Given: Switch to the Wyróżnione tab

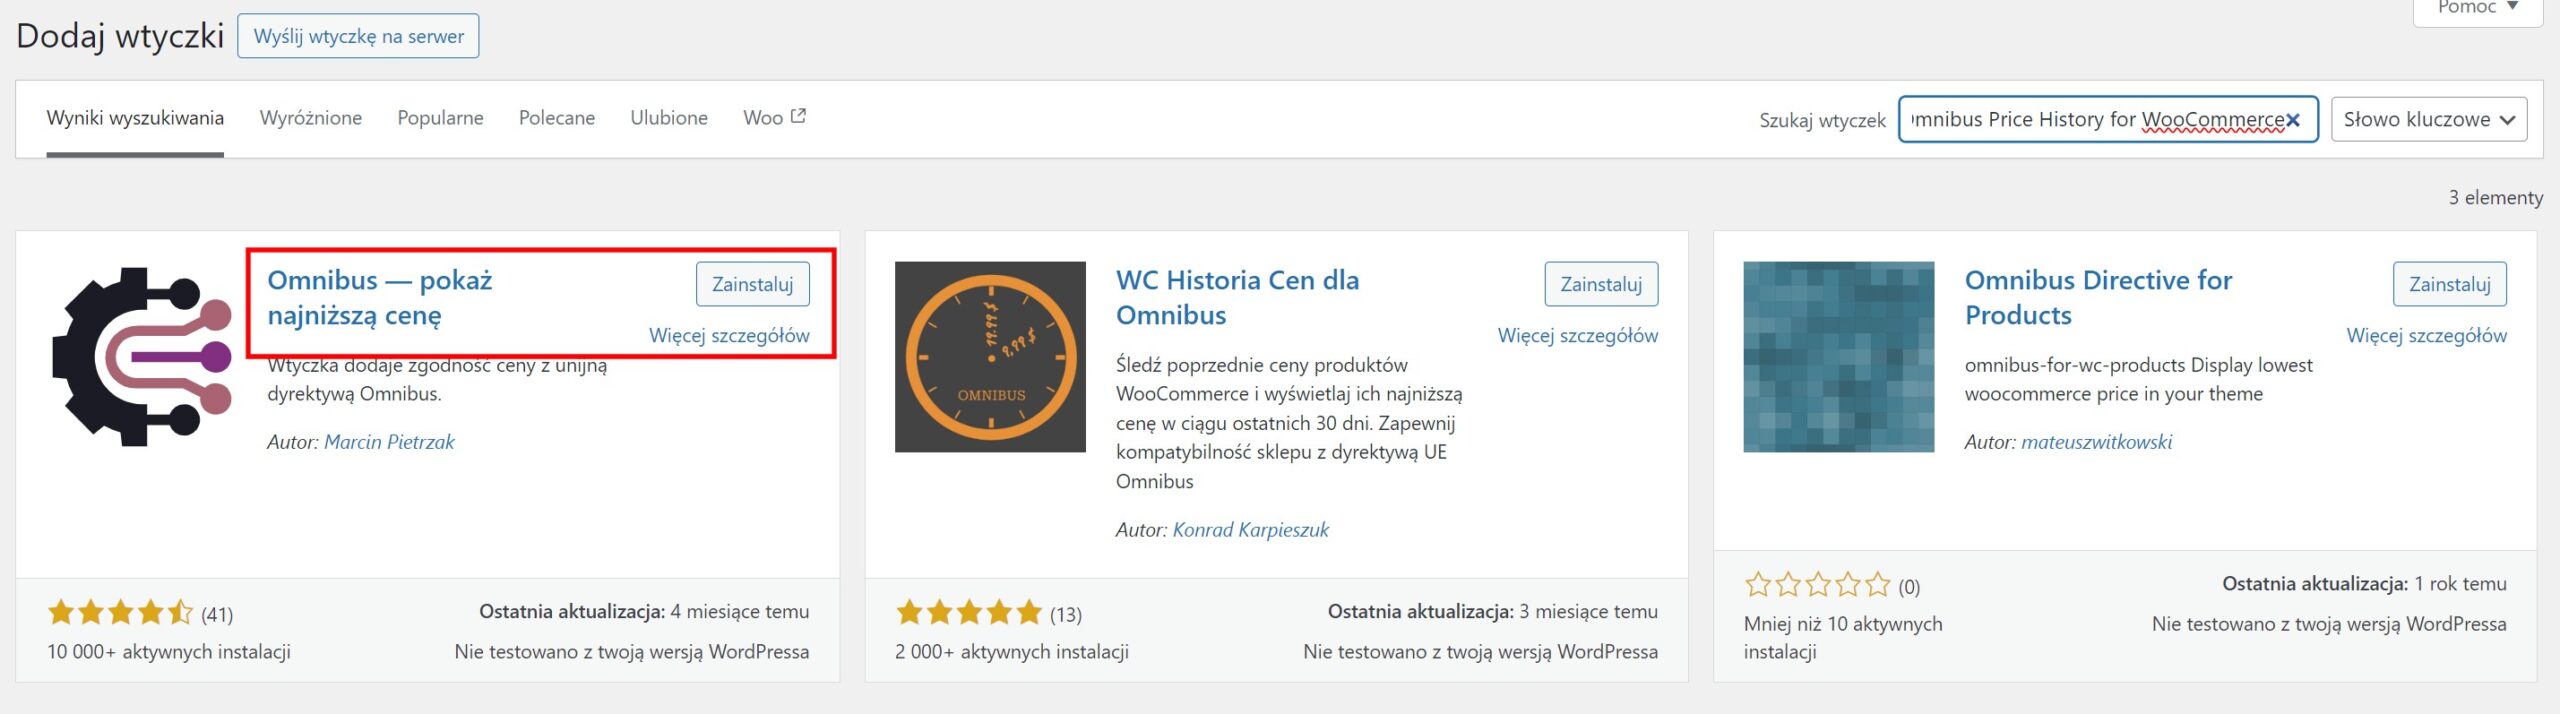Looking at the screenshot, I should [x=311, y=118].
